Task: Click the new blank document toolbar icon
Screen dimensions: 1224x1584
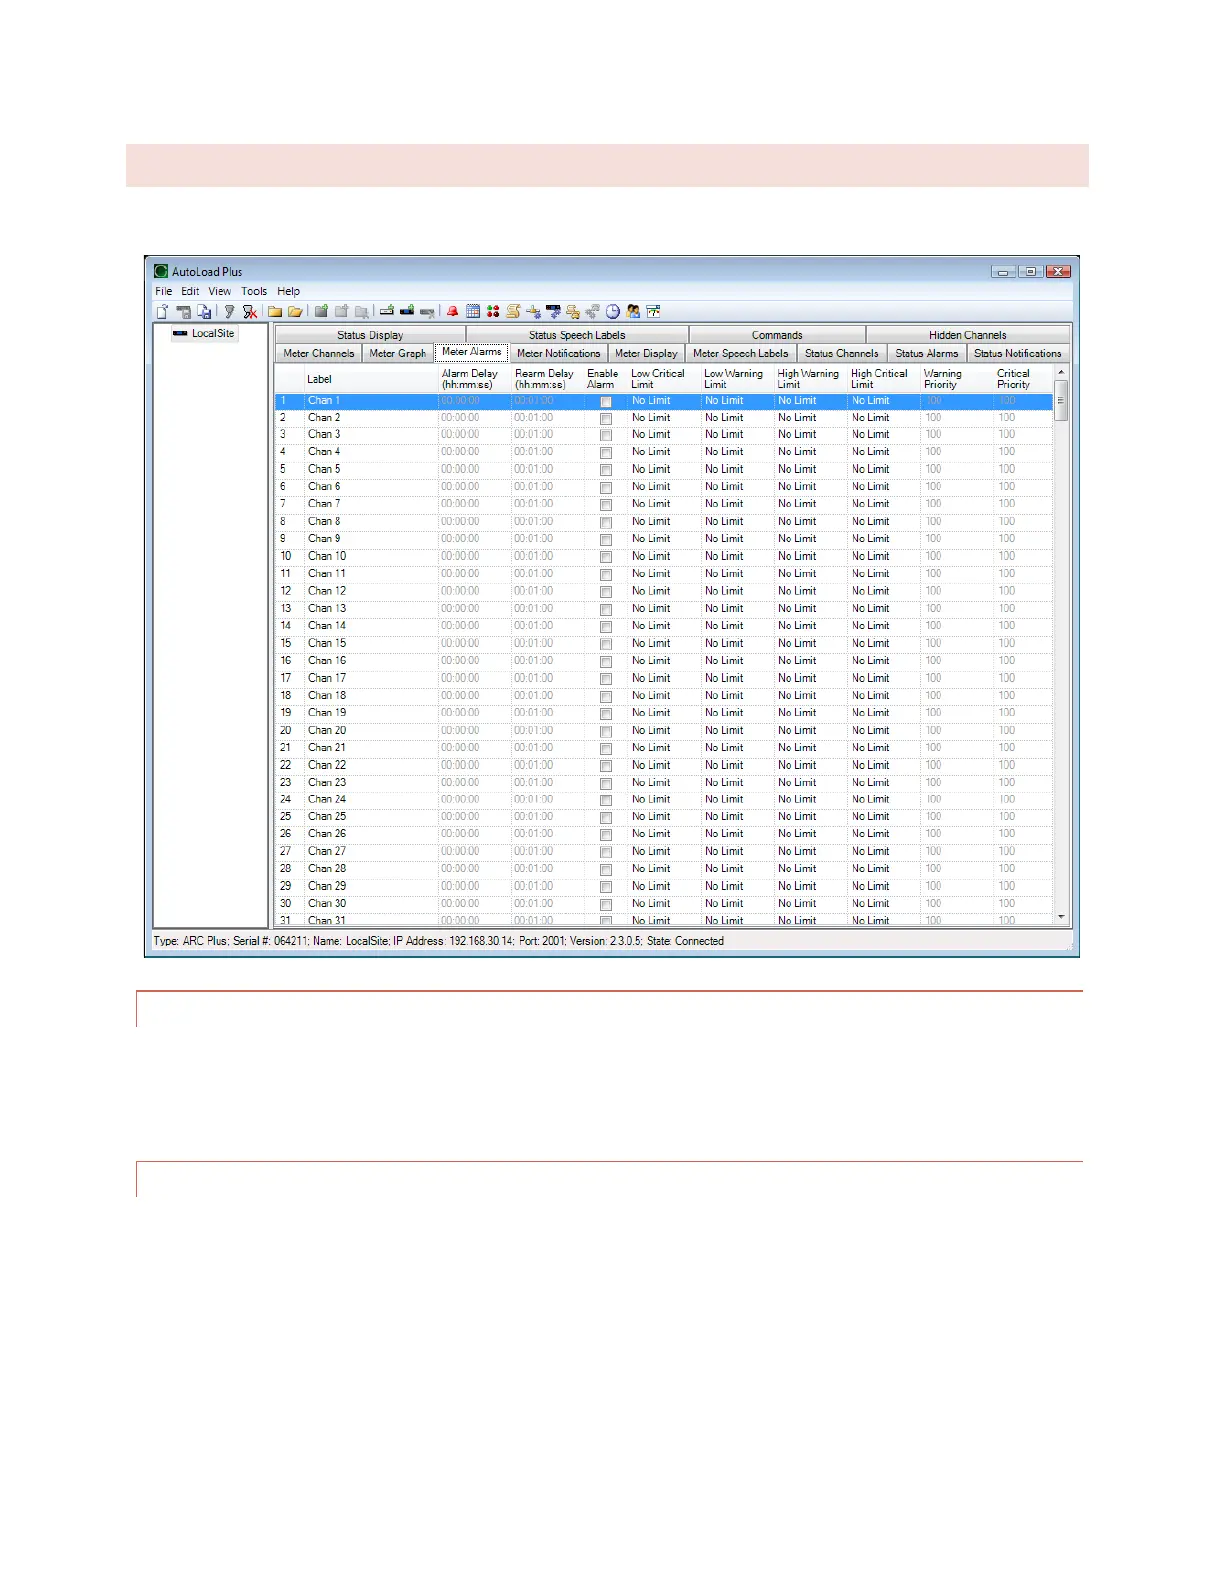Action: pyautogui.click(x=163, y=311)
